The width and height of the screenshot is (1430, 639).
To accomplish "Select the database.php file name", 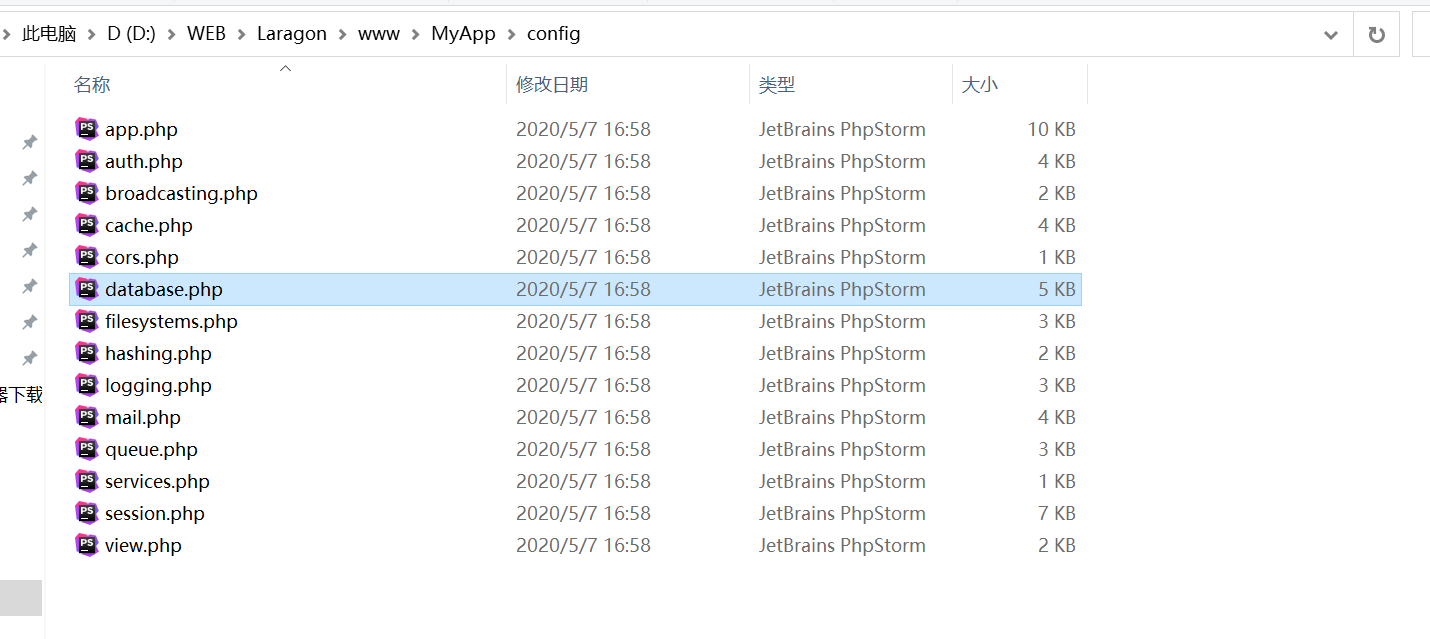I will click(x=164, y=289).
